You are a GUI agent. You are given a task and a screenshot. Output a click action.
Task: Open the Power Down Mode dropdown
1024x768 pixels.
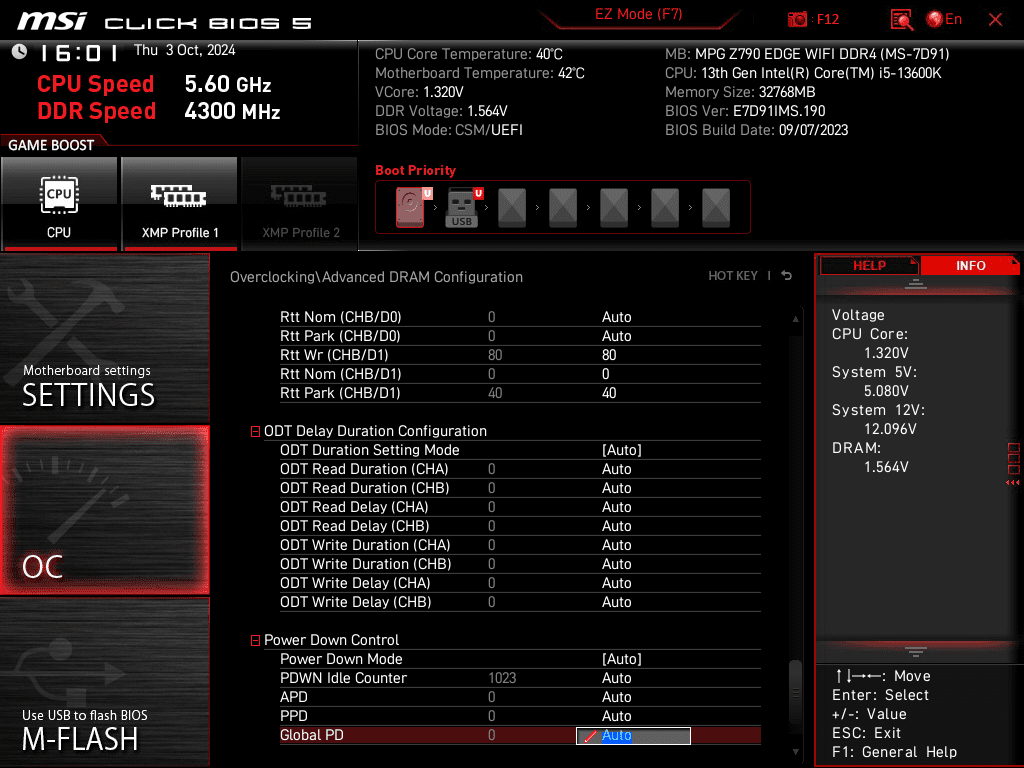(x=622, y=659)
